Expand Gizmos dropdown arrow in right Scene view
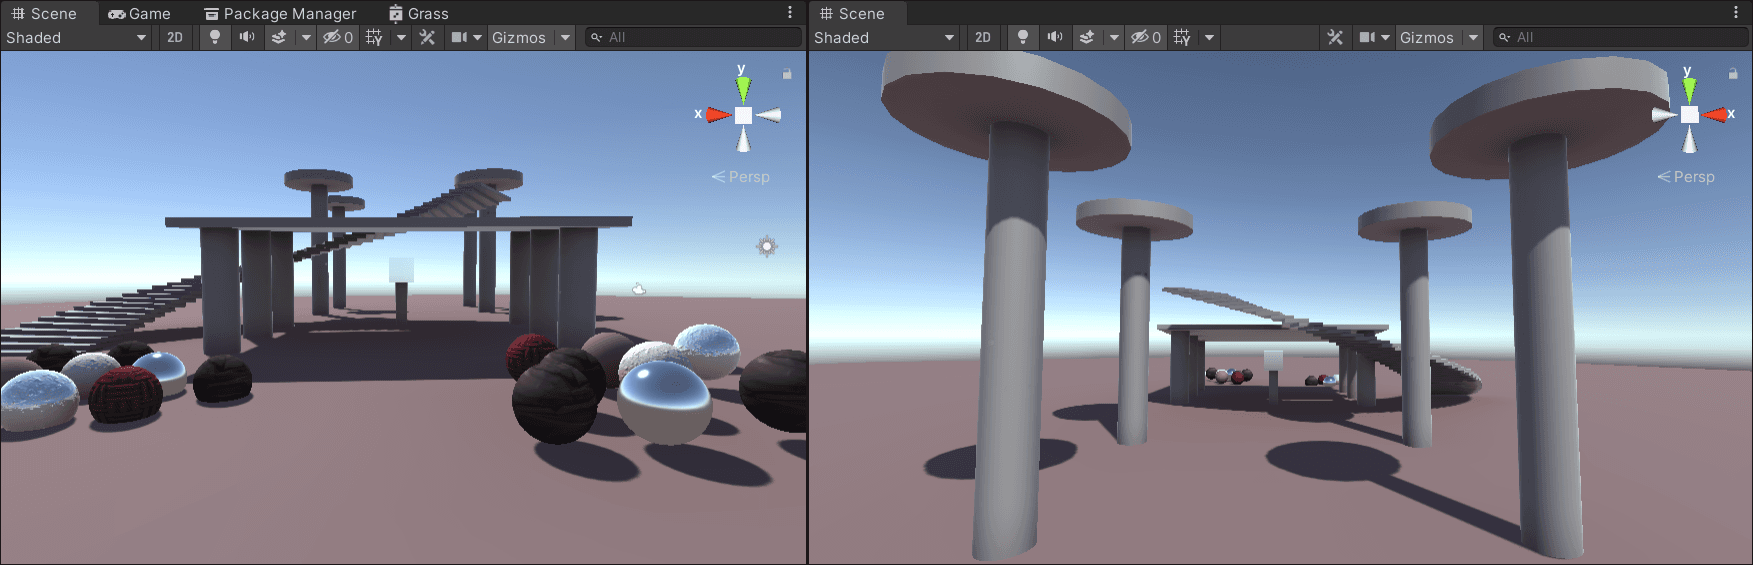 coord(1473,37)
